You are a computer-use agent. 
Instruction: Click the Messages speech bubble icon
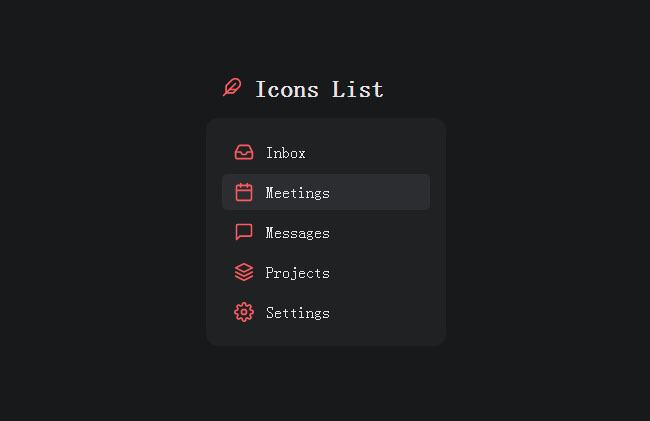pyautogui.click(x=244, y=233)
